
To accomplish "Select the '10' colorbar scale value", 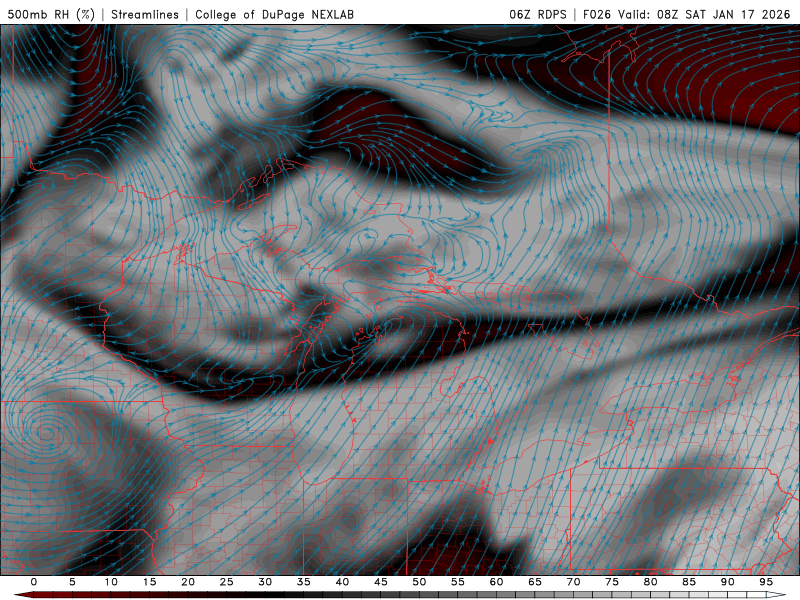I will tap(111, 582).
